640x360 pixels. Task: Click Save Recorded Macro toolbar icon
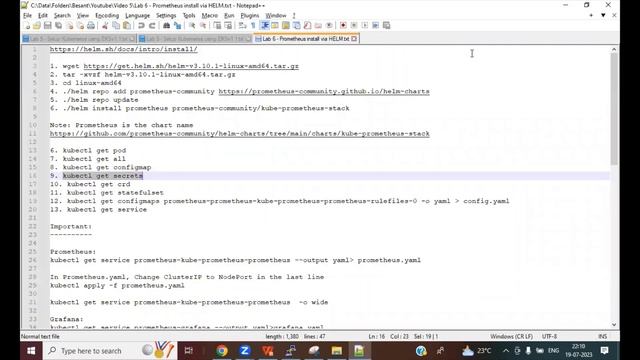click(386, 26)
